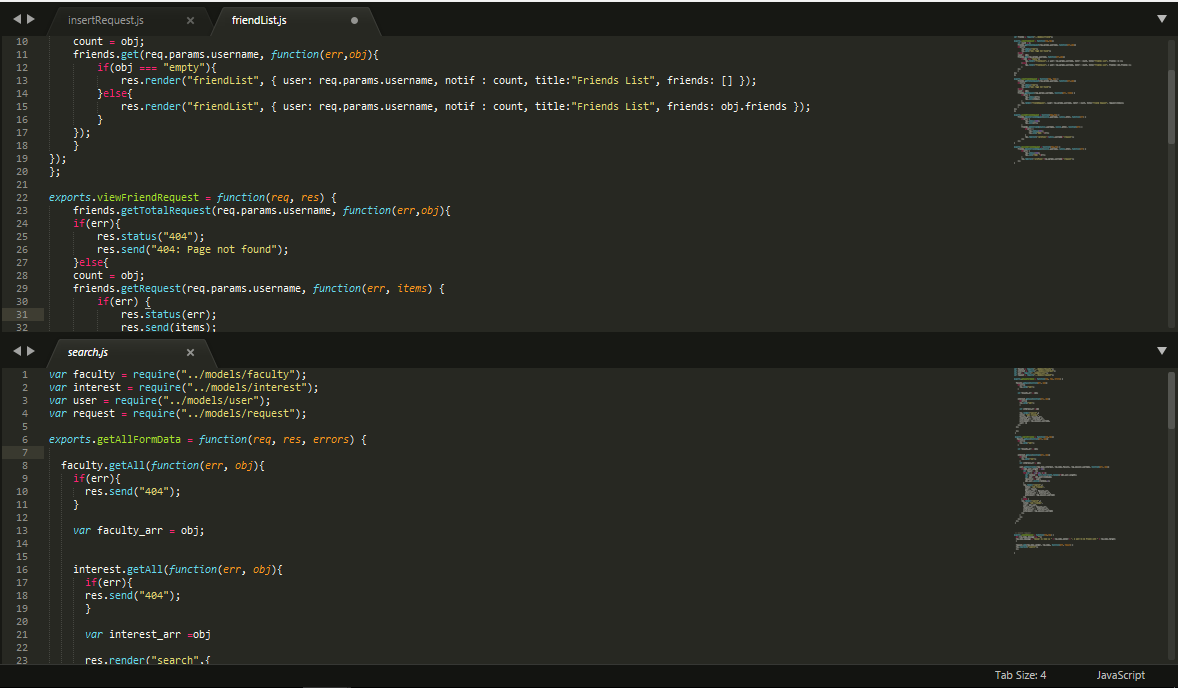The image size is (1178, 688).
Task: Open tab list dropdown in top pane
Action: pos(1161,19)
